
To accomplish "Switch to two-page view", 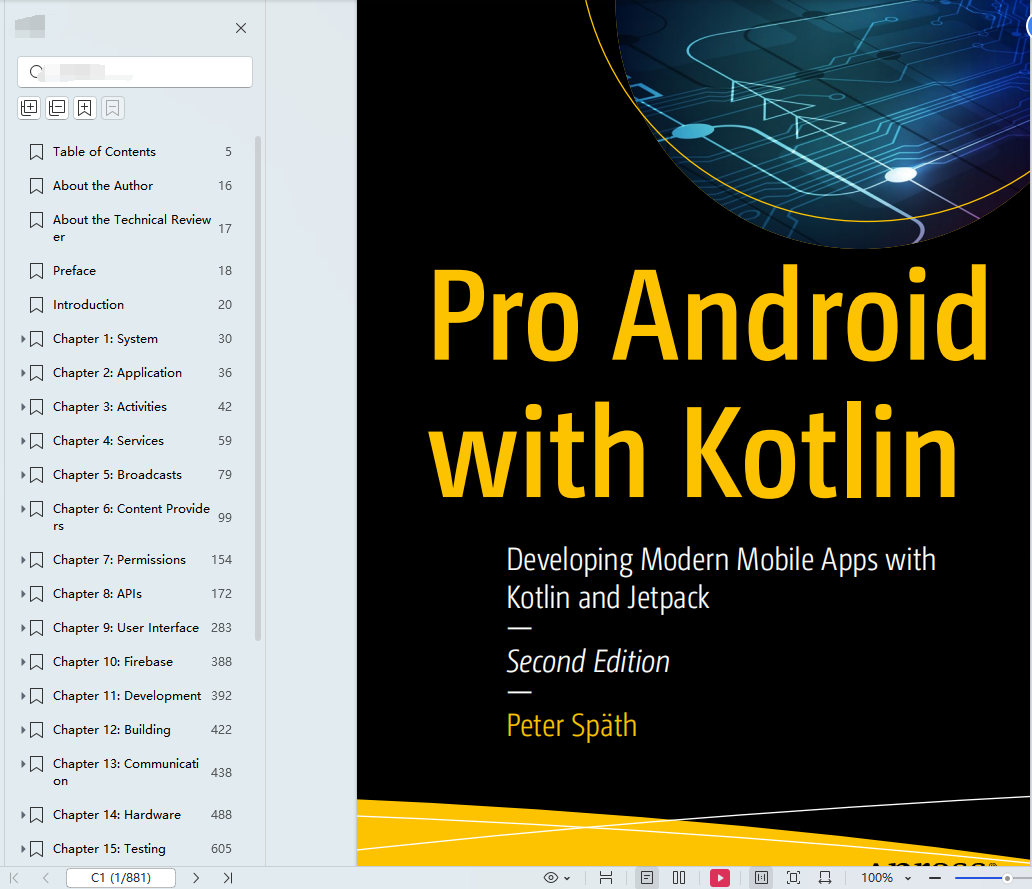I will (x=679, y=878).
